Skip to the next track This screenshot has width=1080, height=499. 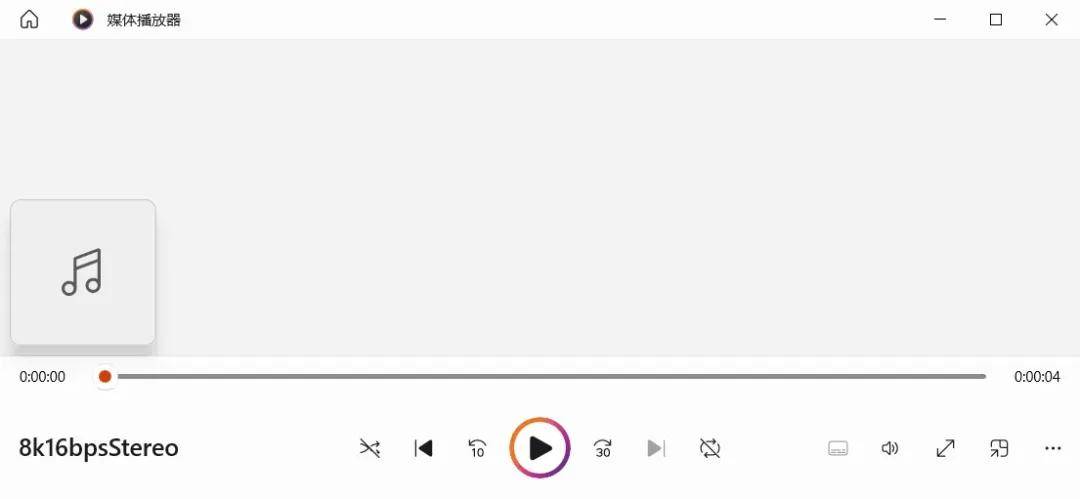[x=656, y=449]
